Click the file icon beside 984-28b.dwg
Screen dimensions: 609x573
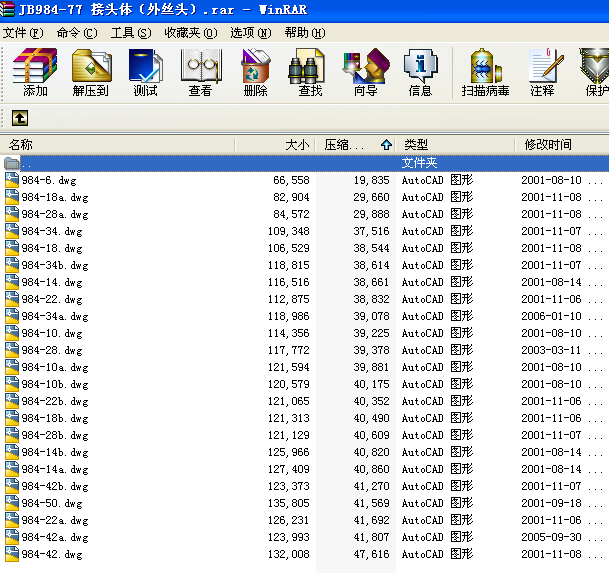[x=12, y=435]
